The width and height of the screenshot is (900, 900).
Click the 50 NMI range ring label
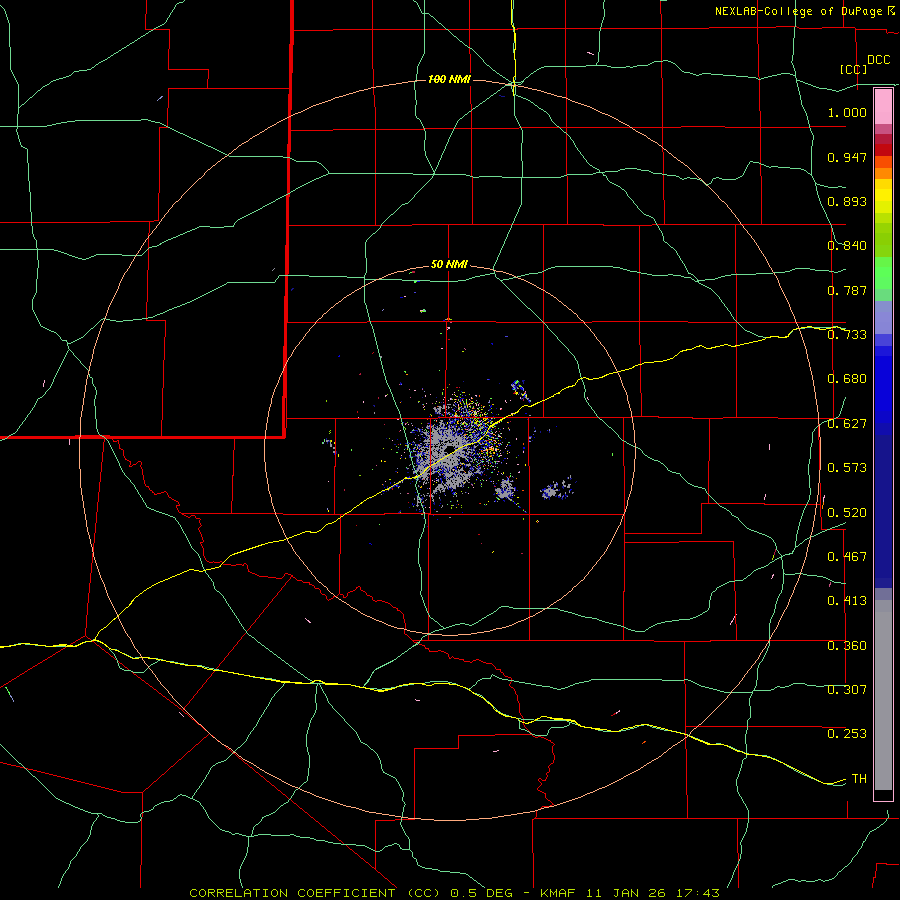point(449,265)
